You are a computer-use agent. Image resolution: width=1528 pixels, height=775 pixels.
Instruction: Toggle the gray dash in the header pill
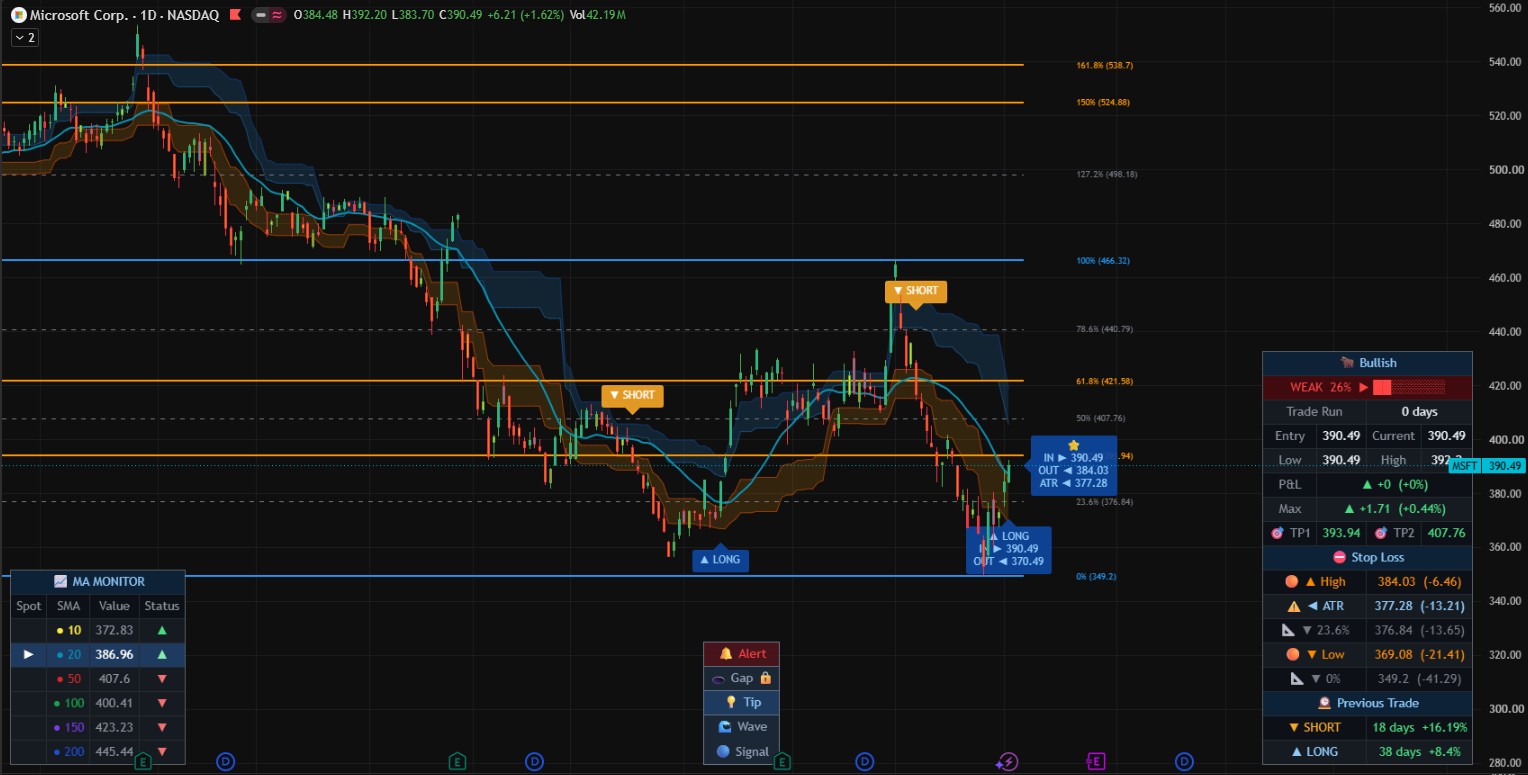pyautogui.click(x=261, y=16)
